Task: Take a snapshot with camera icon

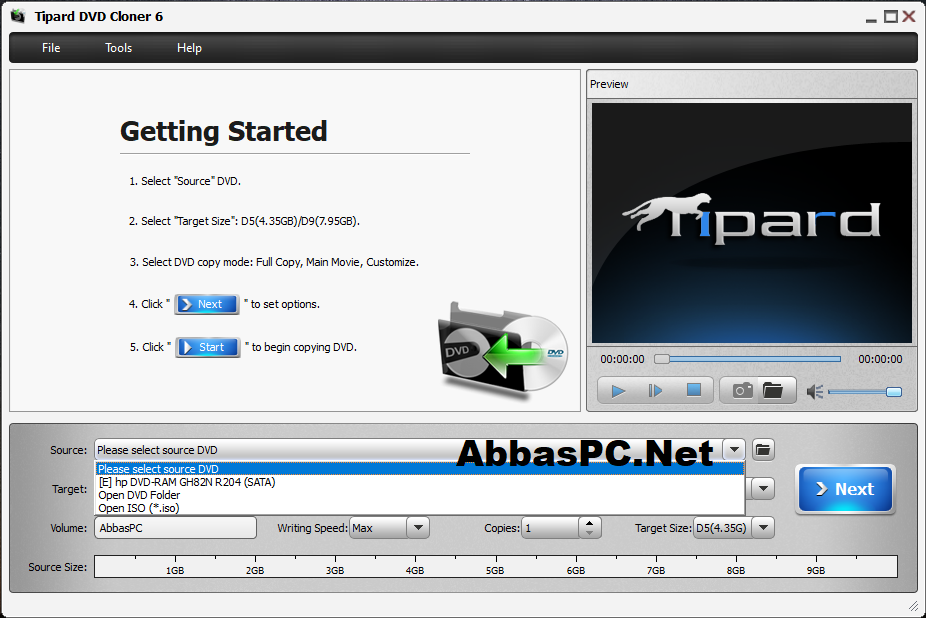Action: pos(742,391)
